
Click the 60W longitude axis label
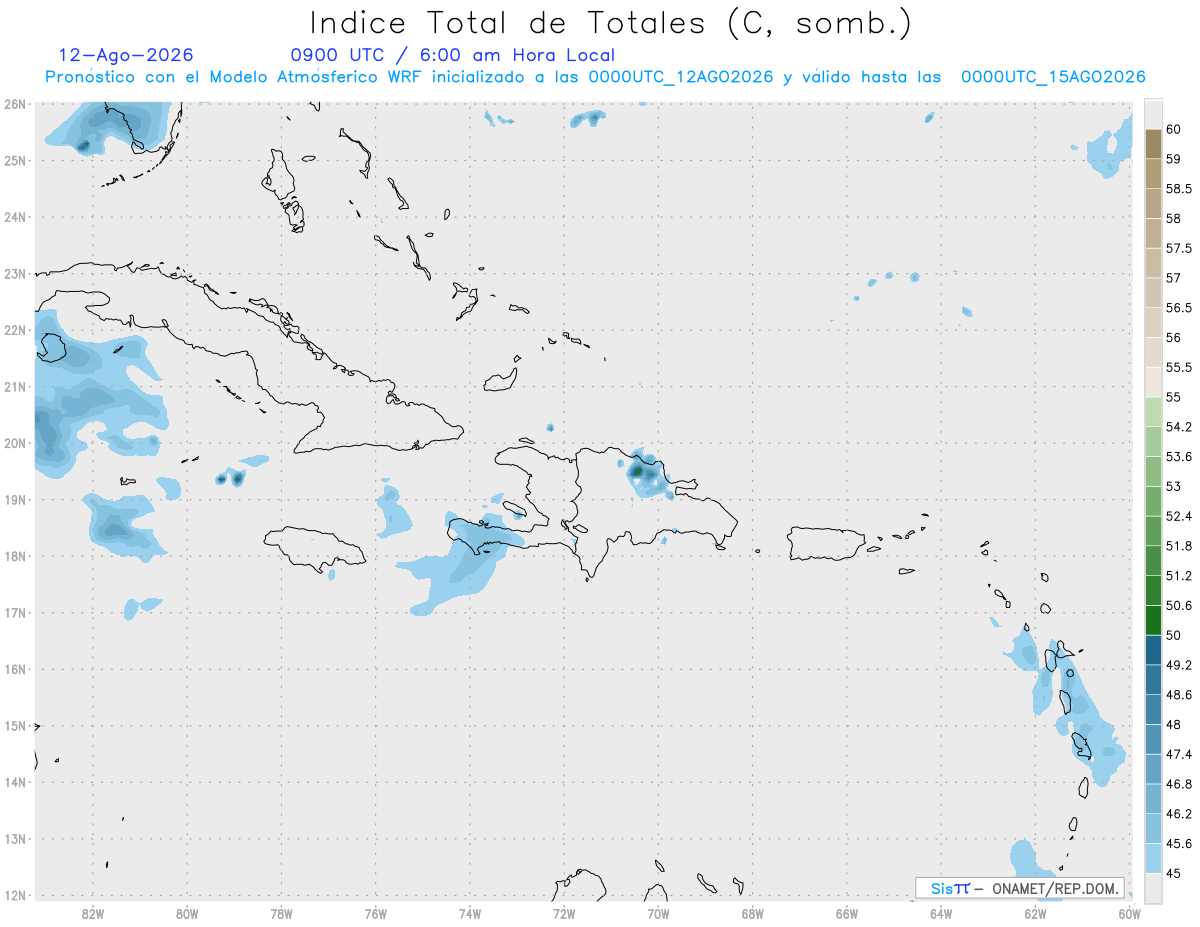click(x=1130, y=913)
